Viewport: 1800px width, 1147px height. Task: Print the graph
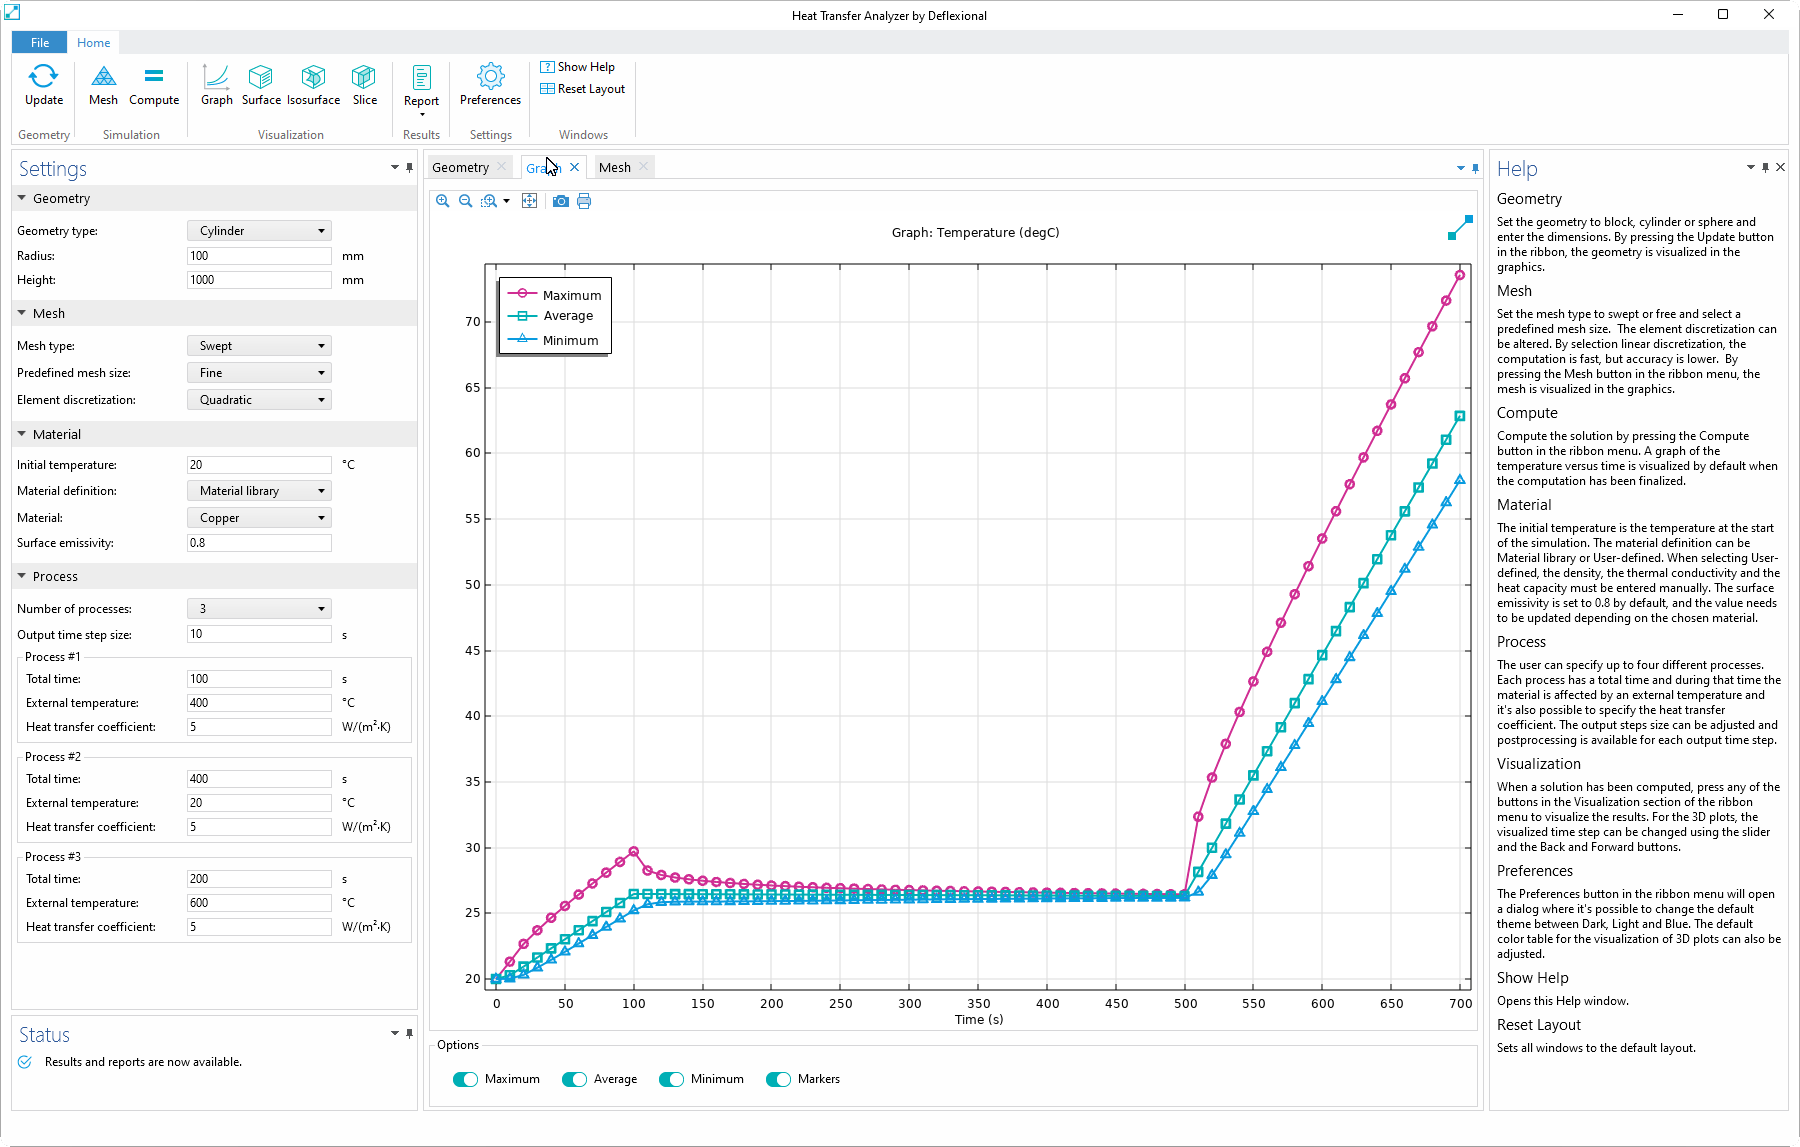584,201
